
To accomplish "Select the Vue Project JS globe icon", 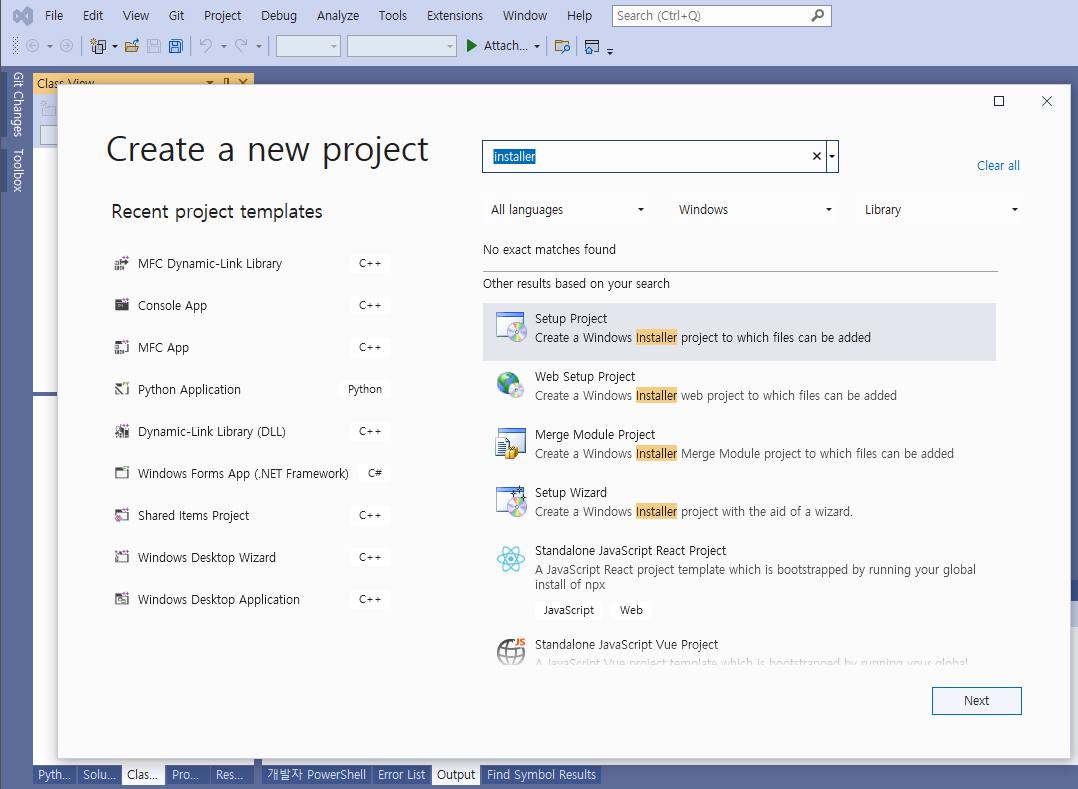I will pyautogui.click(x=512, y=652).
